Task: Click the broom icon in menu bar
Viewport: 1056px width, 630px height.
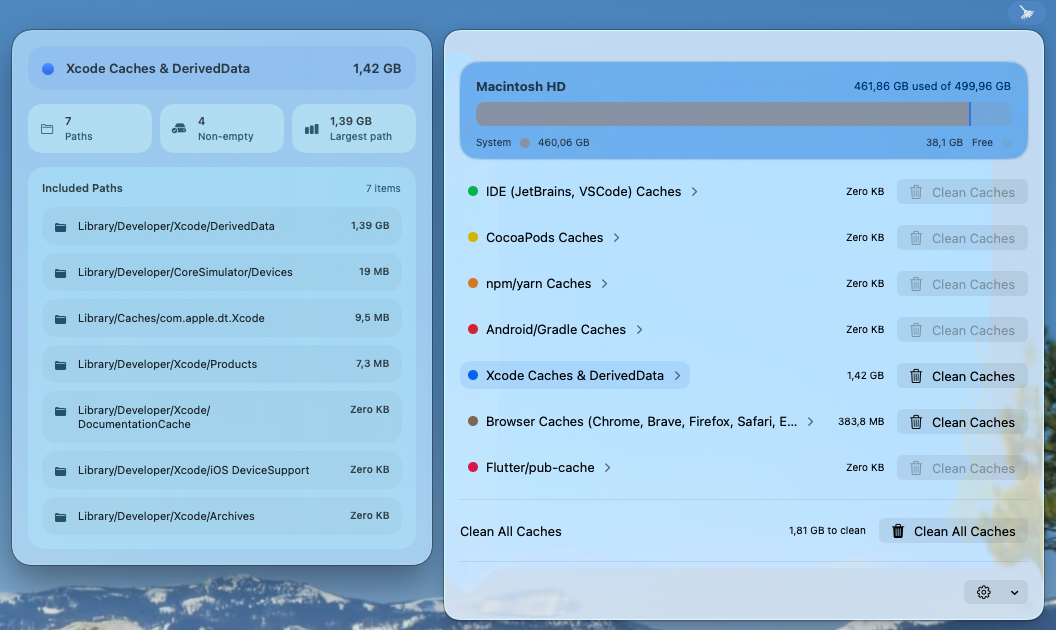Action: [1026, 12]
